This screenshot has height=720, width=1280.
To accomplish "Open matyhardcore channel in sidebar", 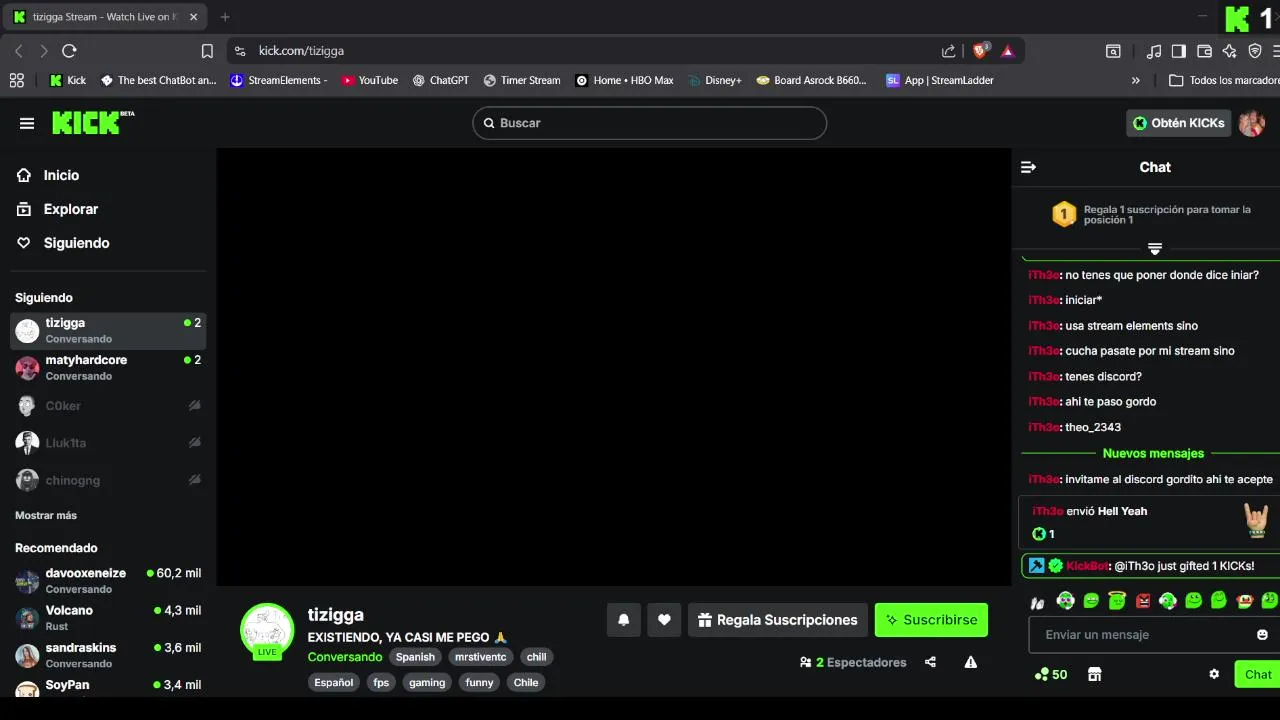I will pos(108,368).
